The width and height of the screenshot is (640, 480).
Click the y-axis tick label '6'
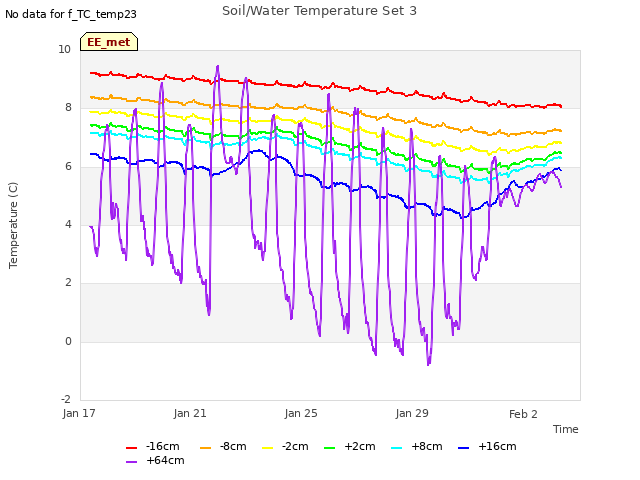68,166
